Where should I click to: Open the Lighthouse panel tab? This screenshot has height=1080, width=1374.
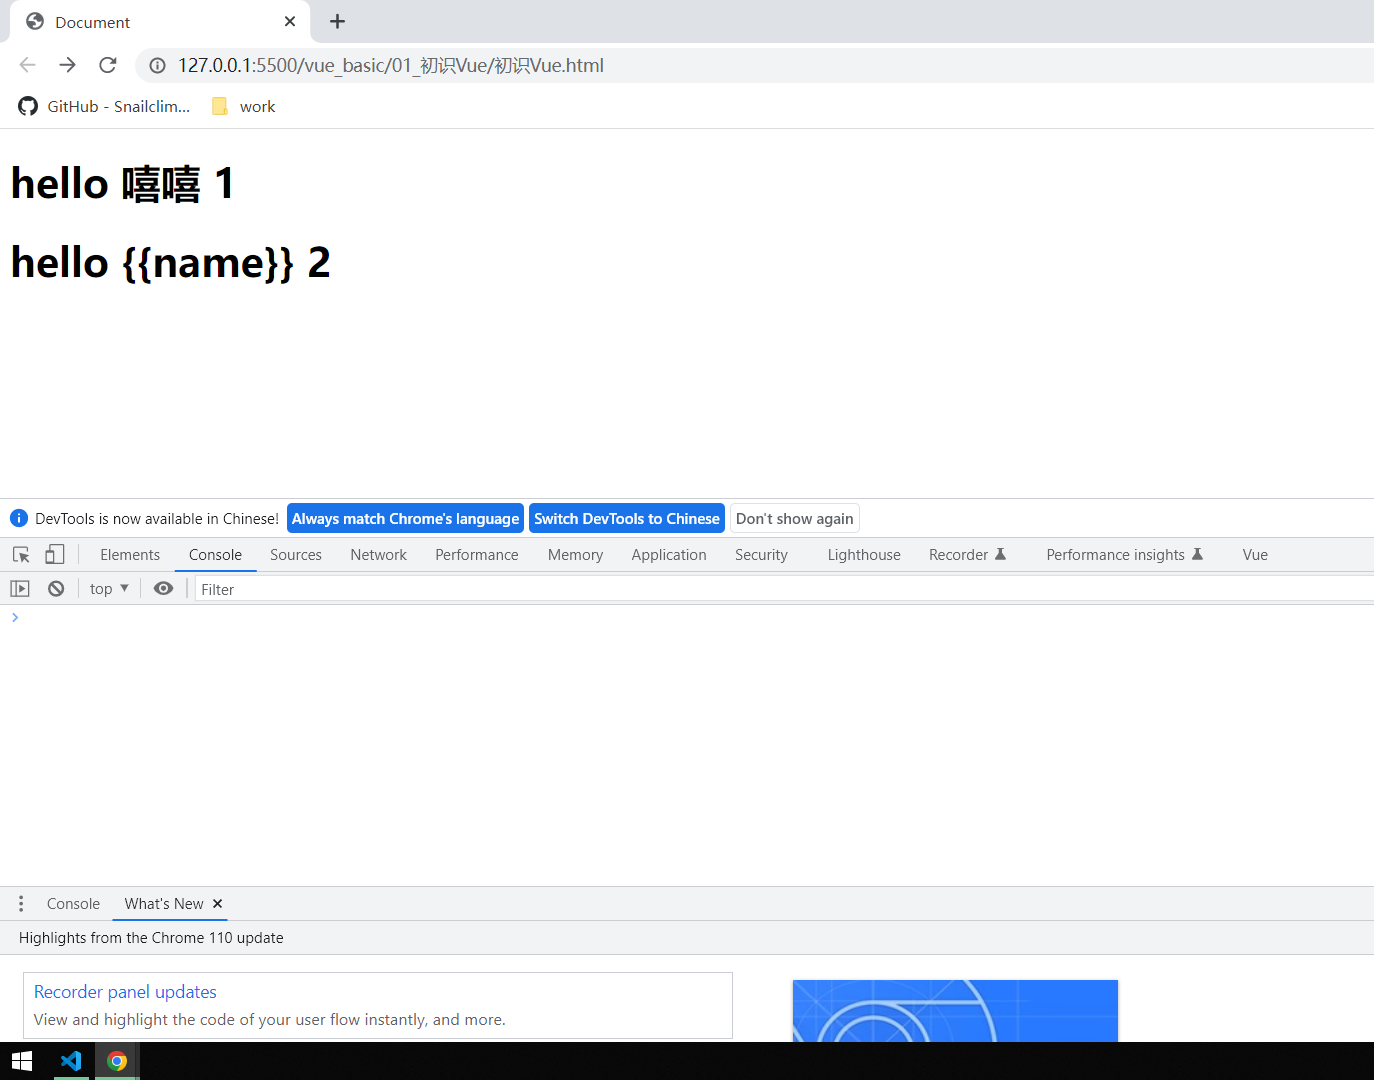coord(864,555)
